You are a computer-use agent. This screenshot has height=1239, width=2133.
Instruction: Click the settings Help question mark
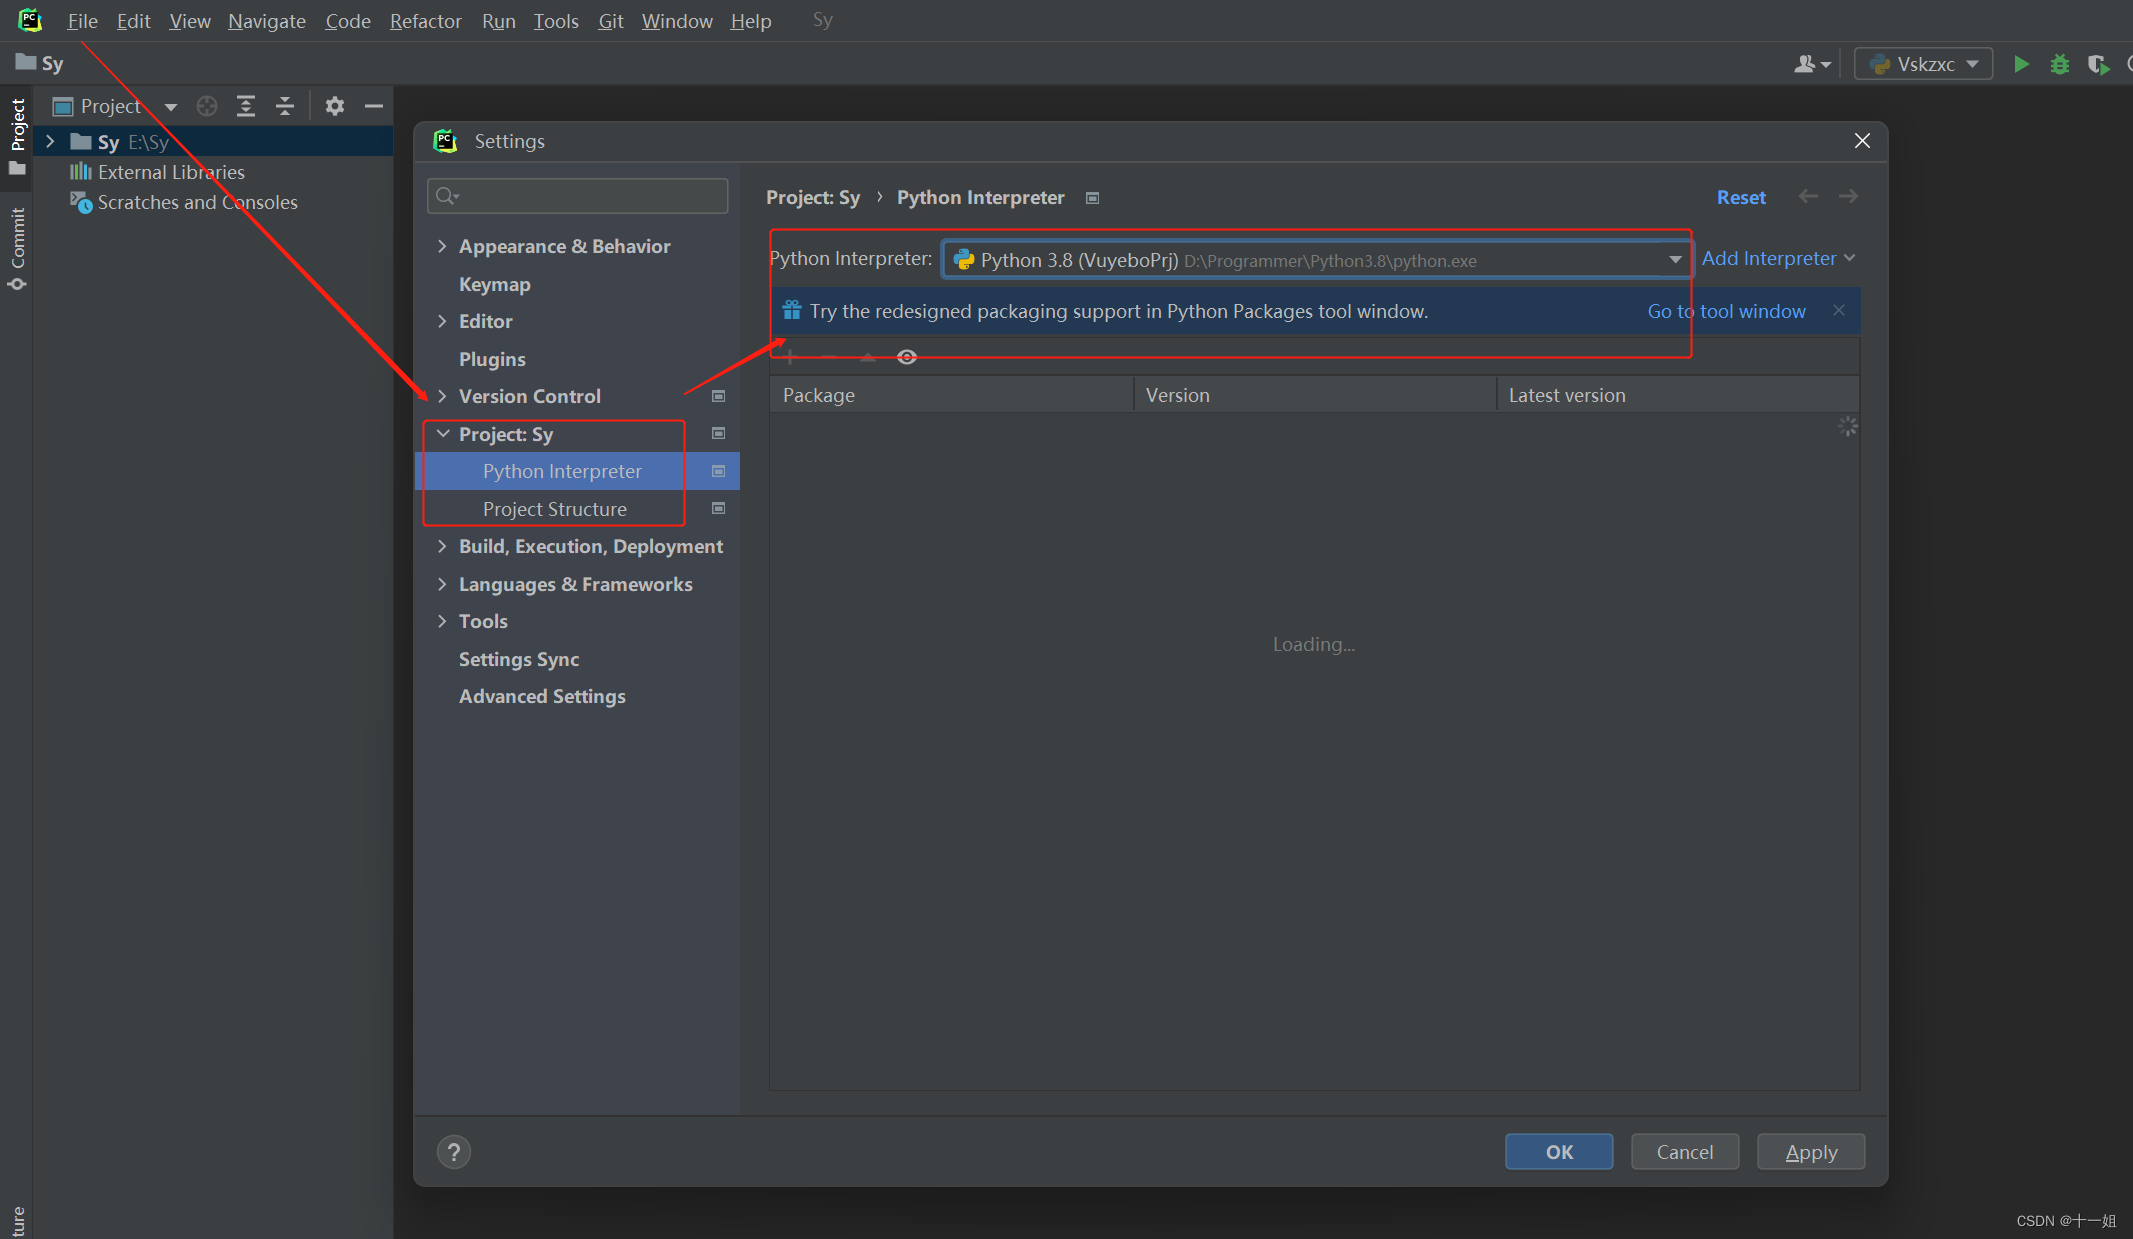coord(454,1152)
